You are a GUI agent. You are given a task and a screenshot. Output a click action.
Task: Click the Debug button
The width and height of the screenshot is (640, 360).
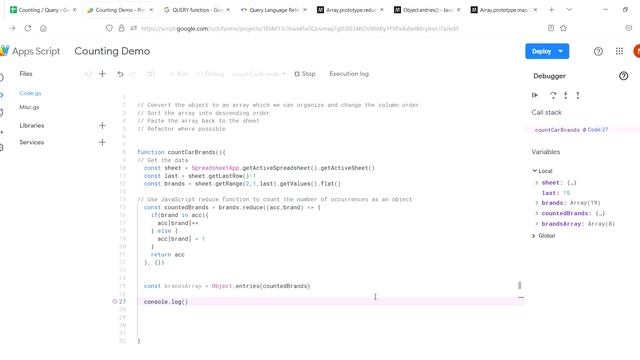point(210,74)
